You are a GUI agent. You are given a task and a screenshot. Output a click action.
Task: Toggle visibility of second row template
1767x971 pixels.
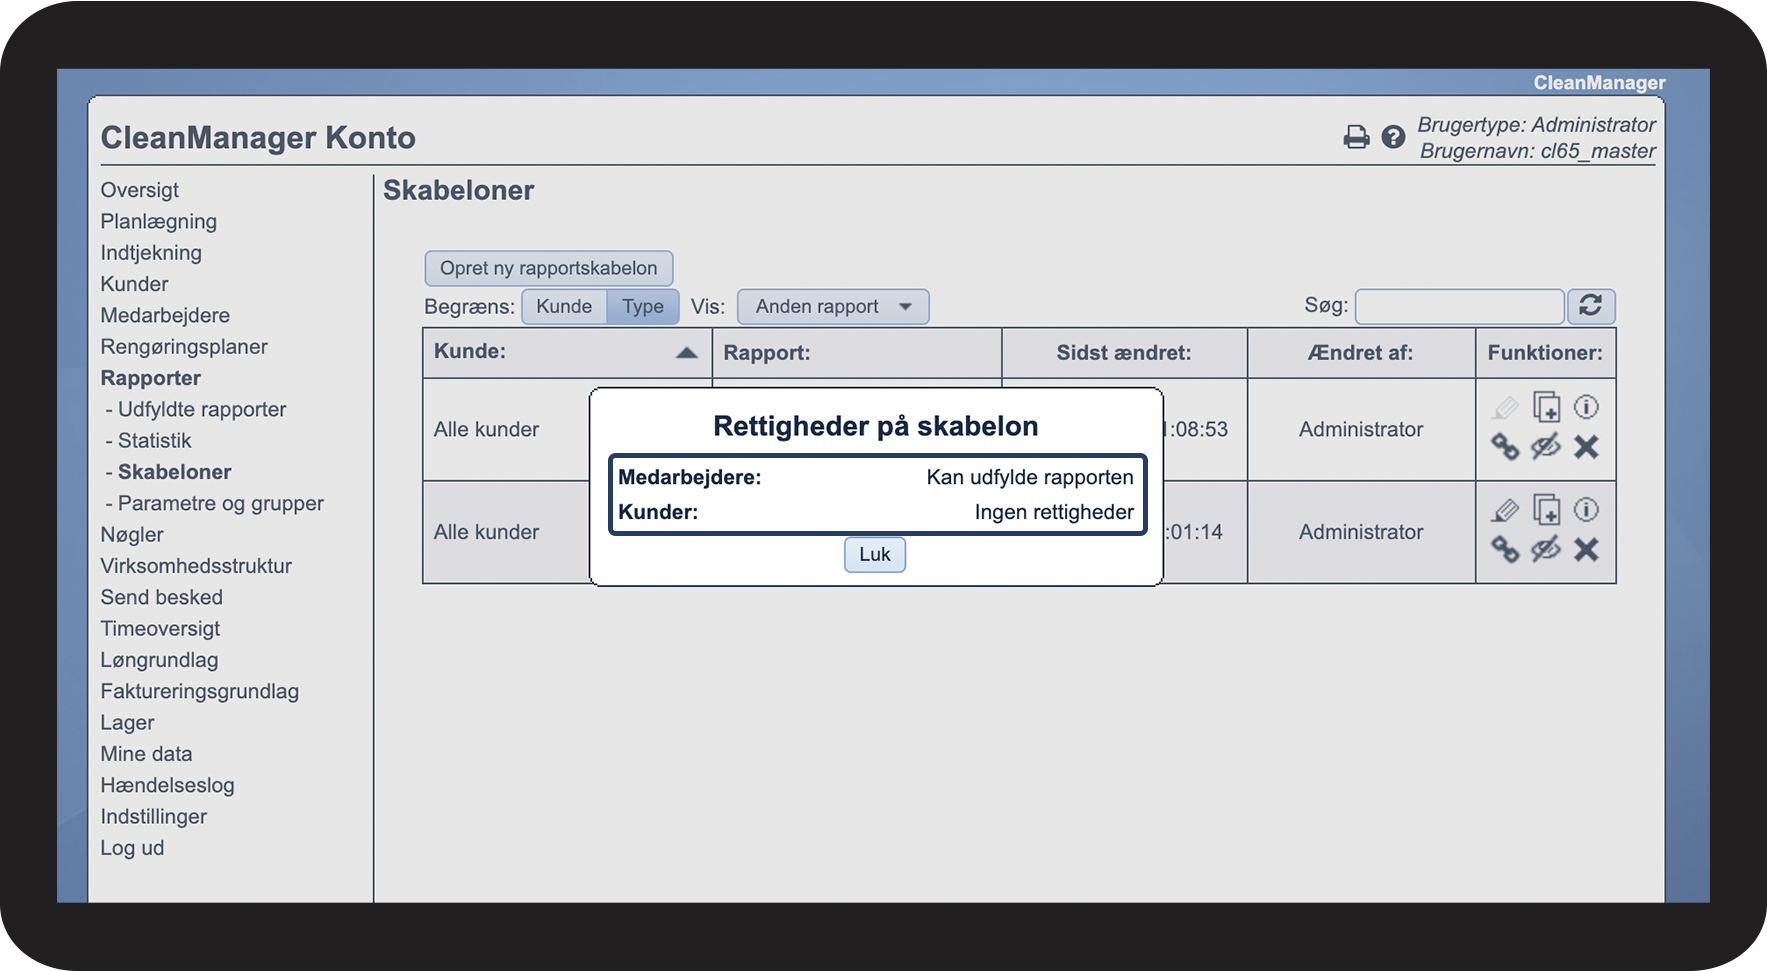point(1546,549)
